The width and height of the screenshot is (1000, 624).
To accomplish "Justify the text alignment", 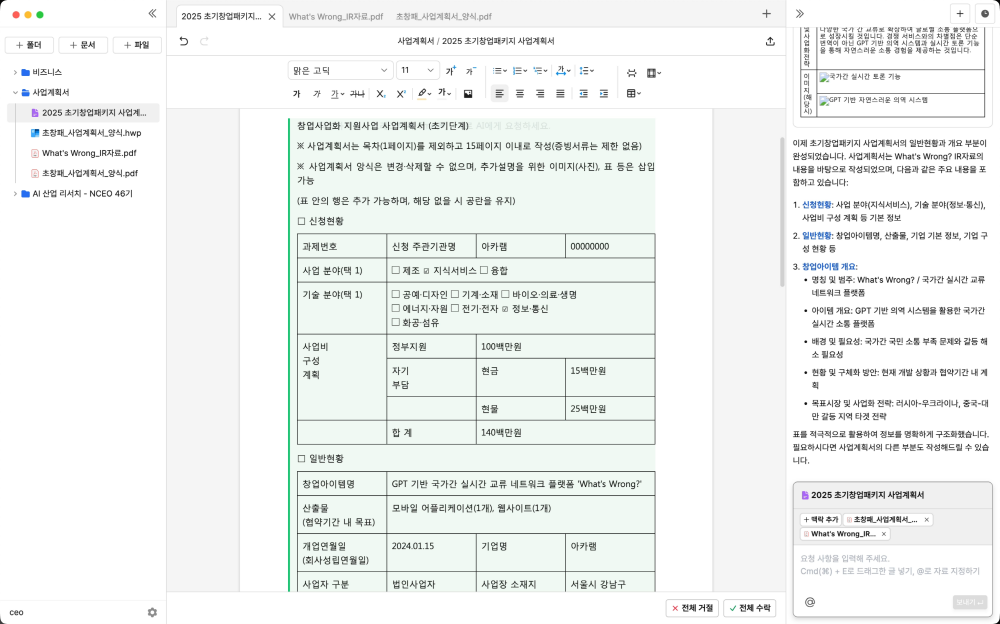I will pos(560,94).
